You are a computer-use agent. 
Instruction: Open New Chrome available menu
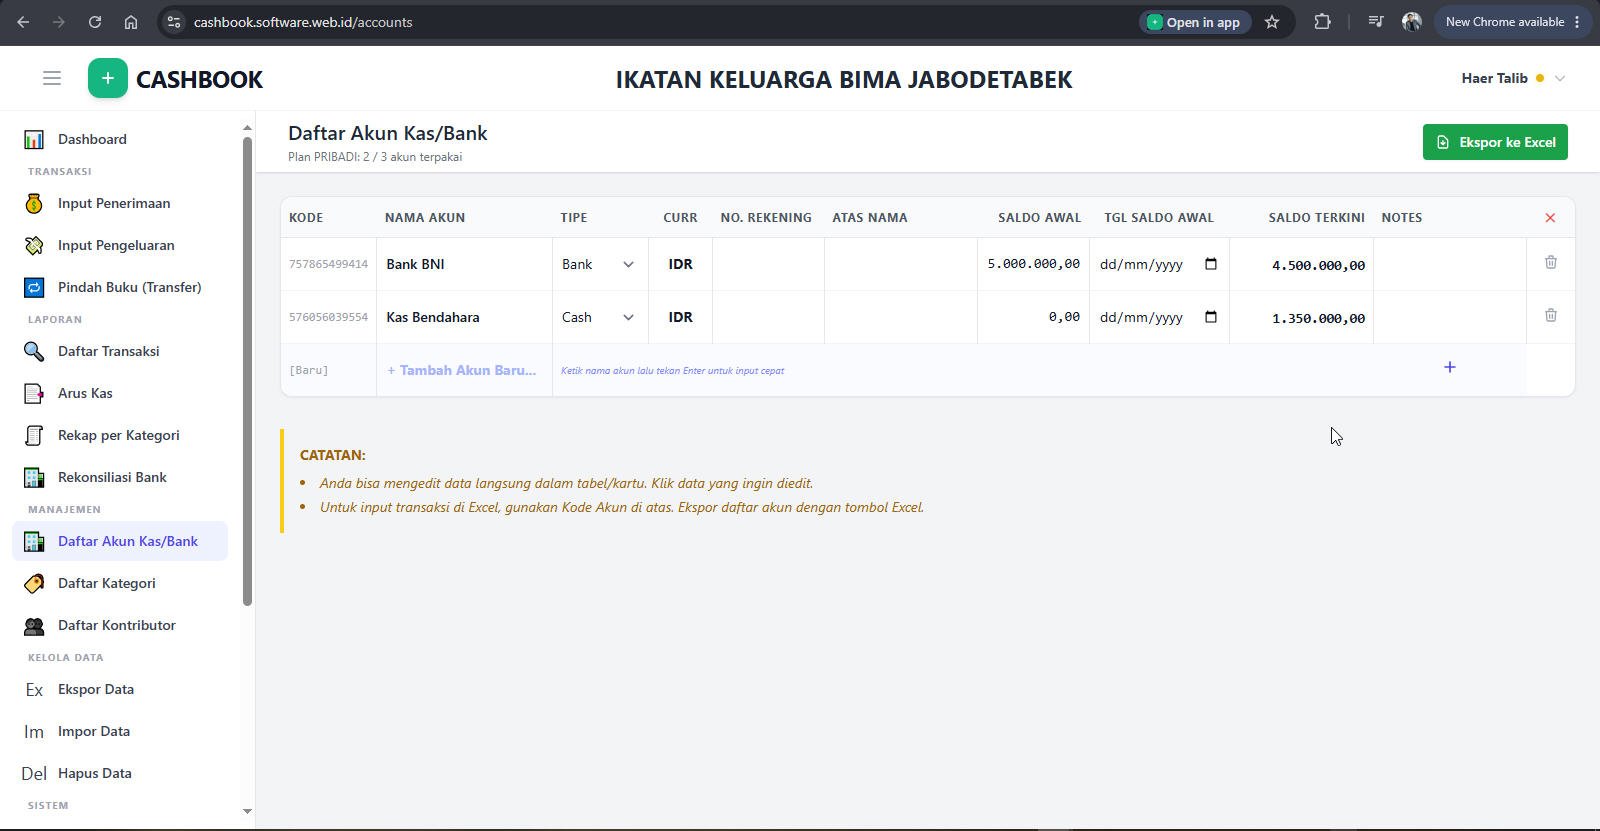coord(1513,22)
